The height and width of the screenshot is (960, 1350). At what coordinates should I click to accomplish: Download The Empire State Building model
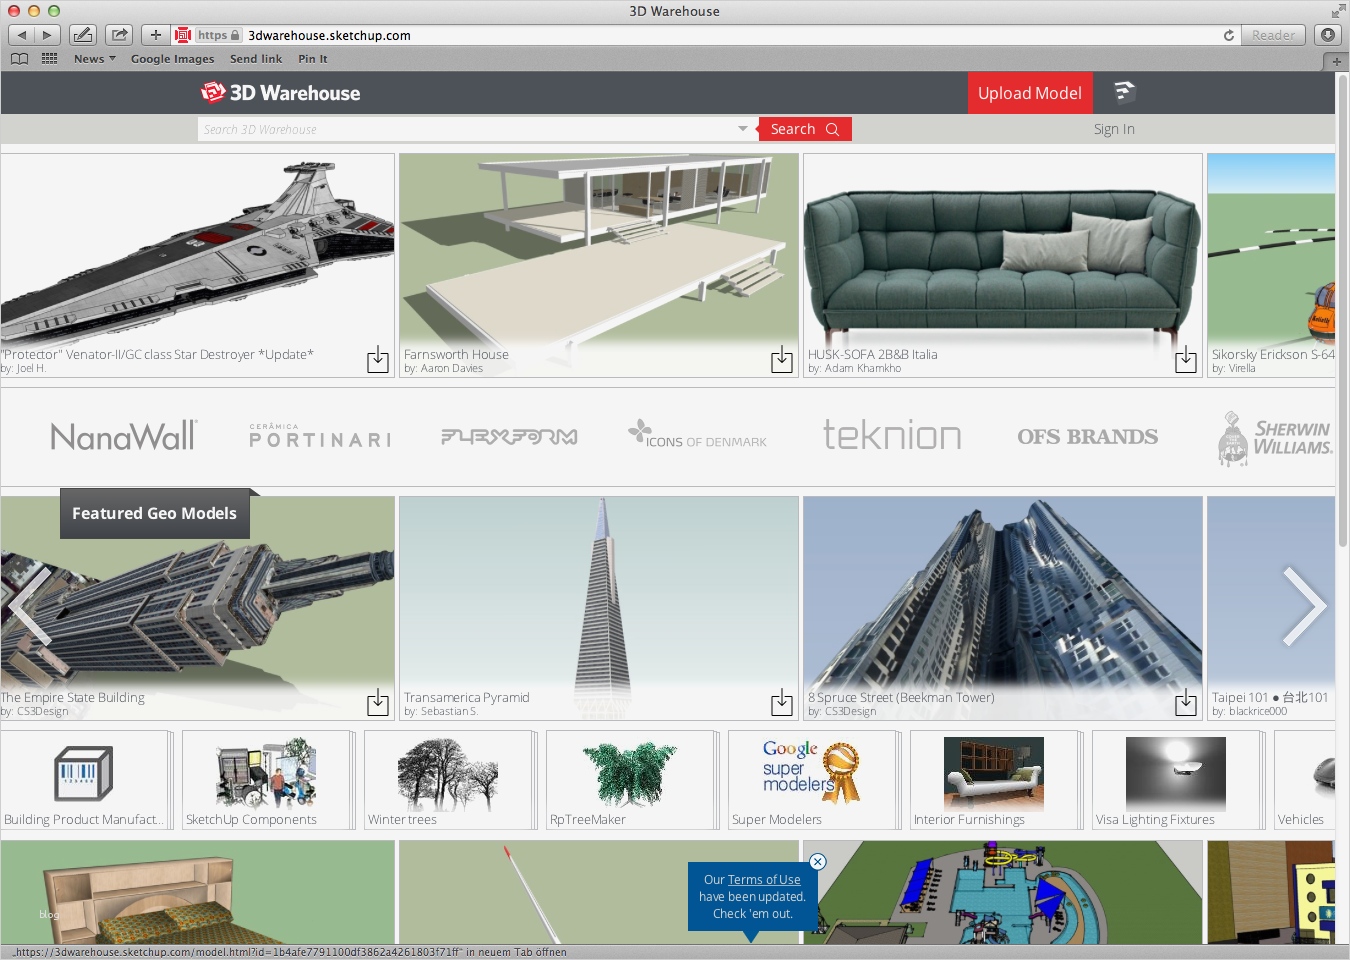[378, 703]
